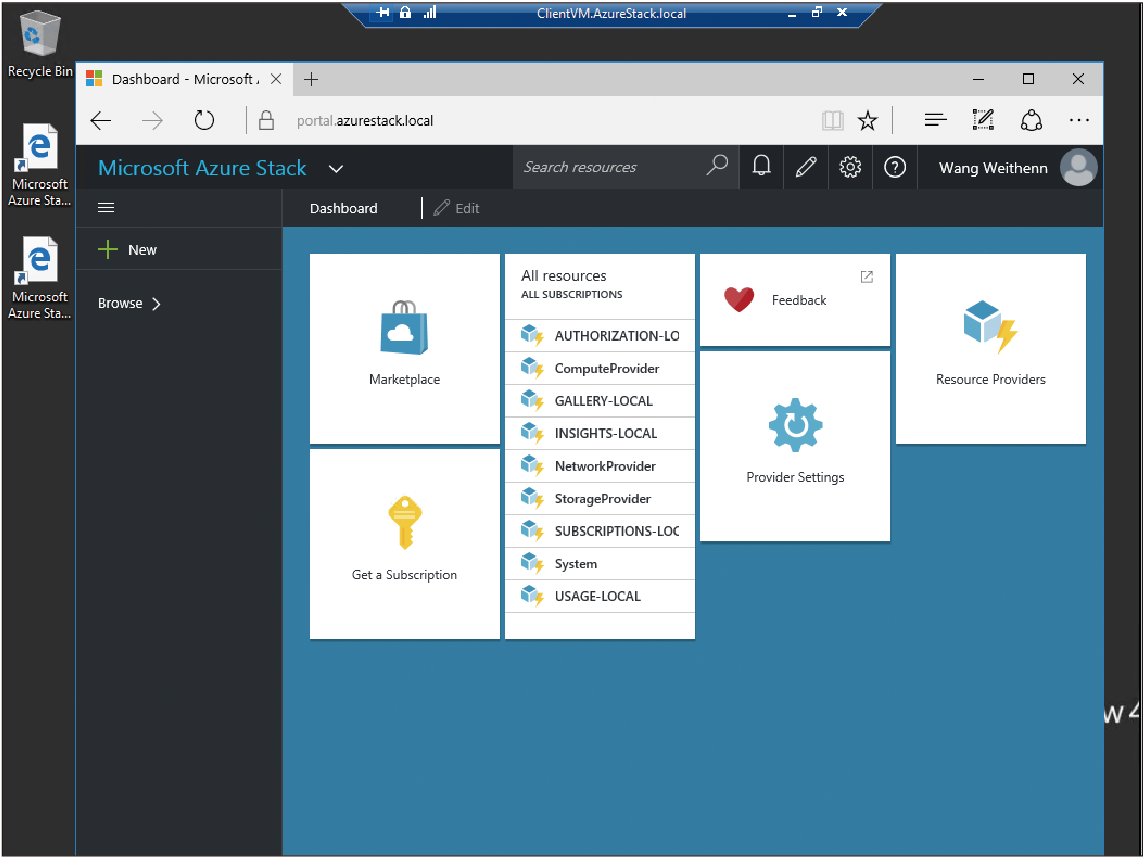Minimize the ClientVM remote session

coord(792,13)
